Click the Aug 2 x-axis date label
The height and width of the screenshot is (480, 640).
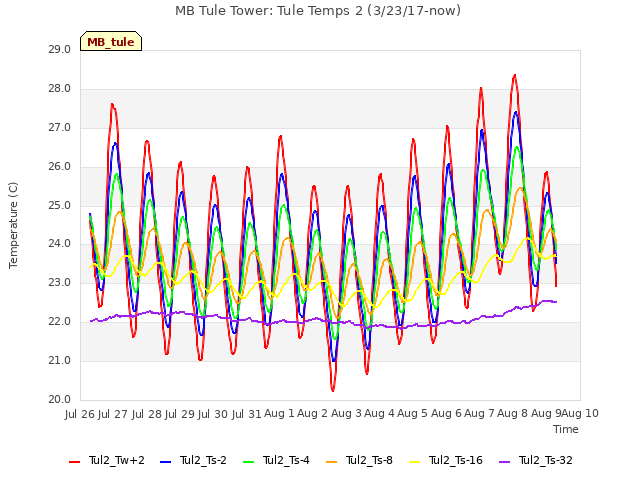313,414
